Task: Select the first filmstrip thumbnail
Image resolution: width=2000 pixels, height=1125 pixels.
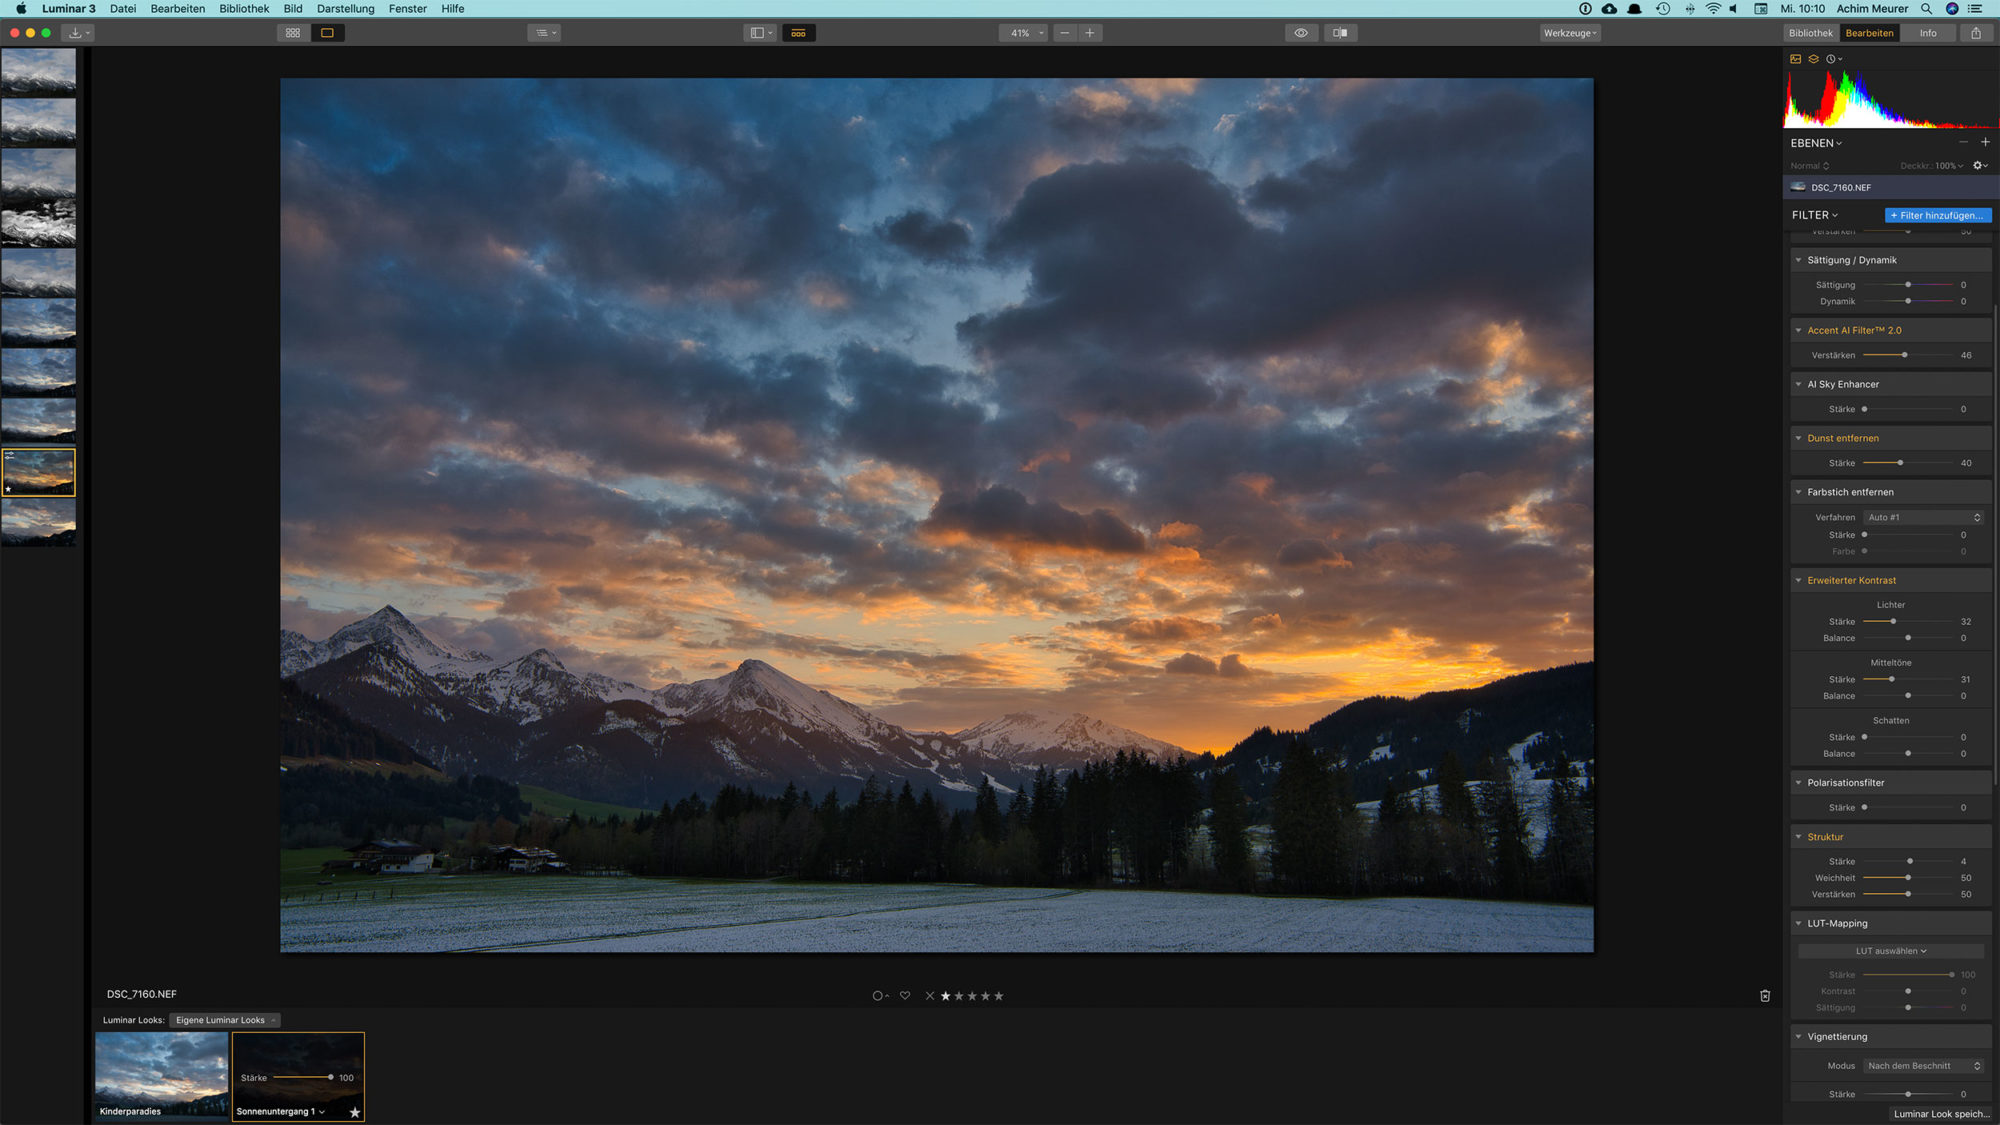Action: (x=38, y=71)
